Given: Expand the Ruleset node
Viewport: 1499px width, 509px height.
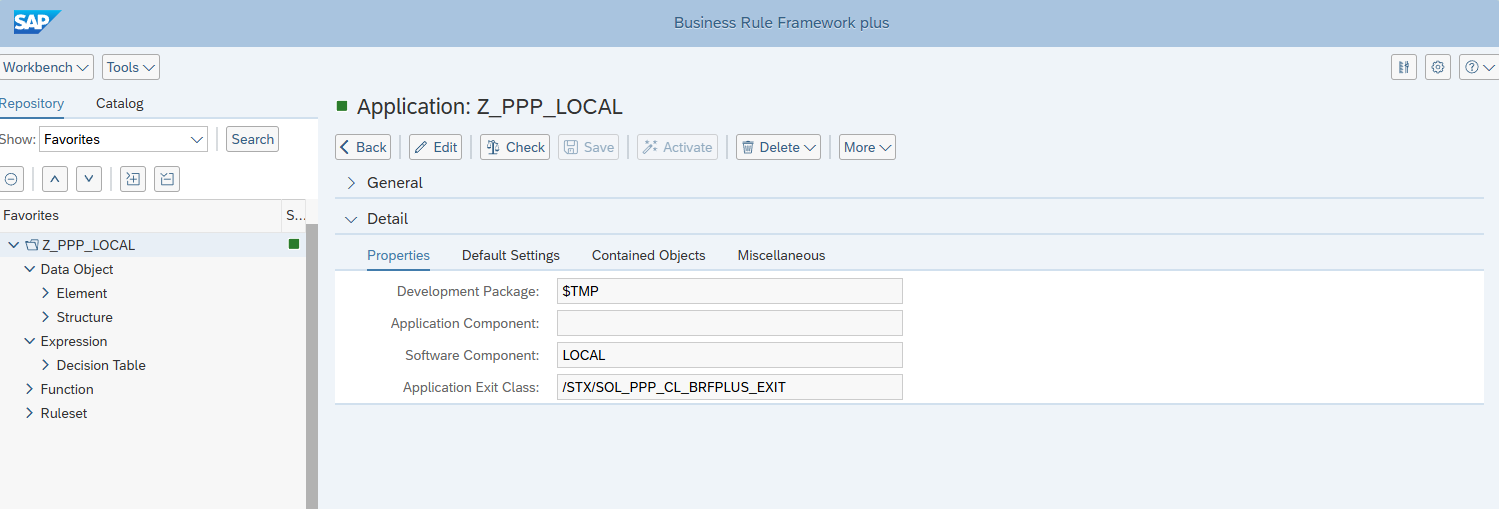Looking at the screenshot, I should point(30,413).
